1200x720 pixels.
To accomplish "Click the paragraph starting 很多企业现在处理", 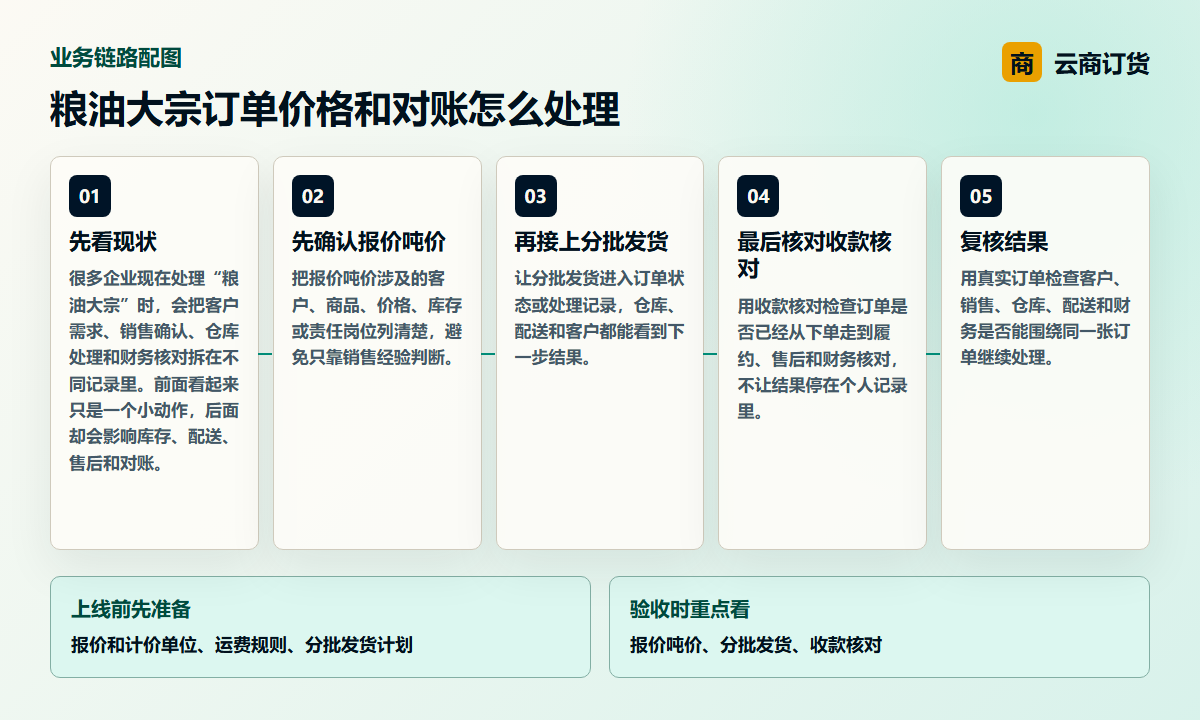I will point(154,371).
